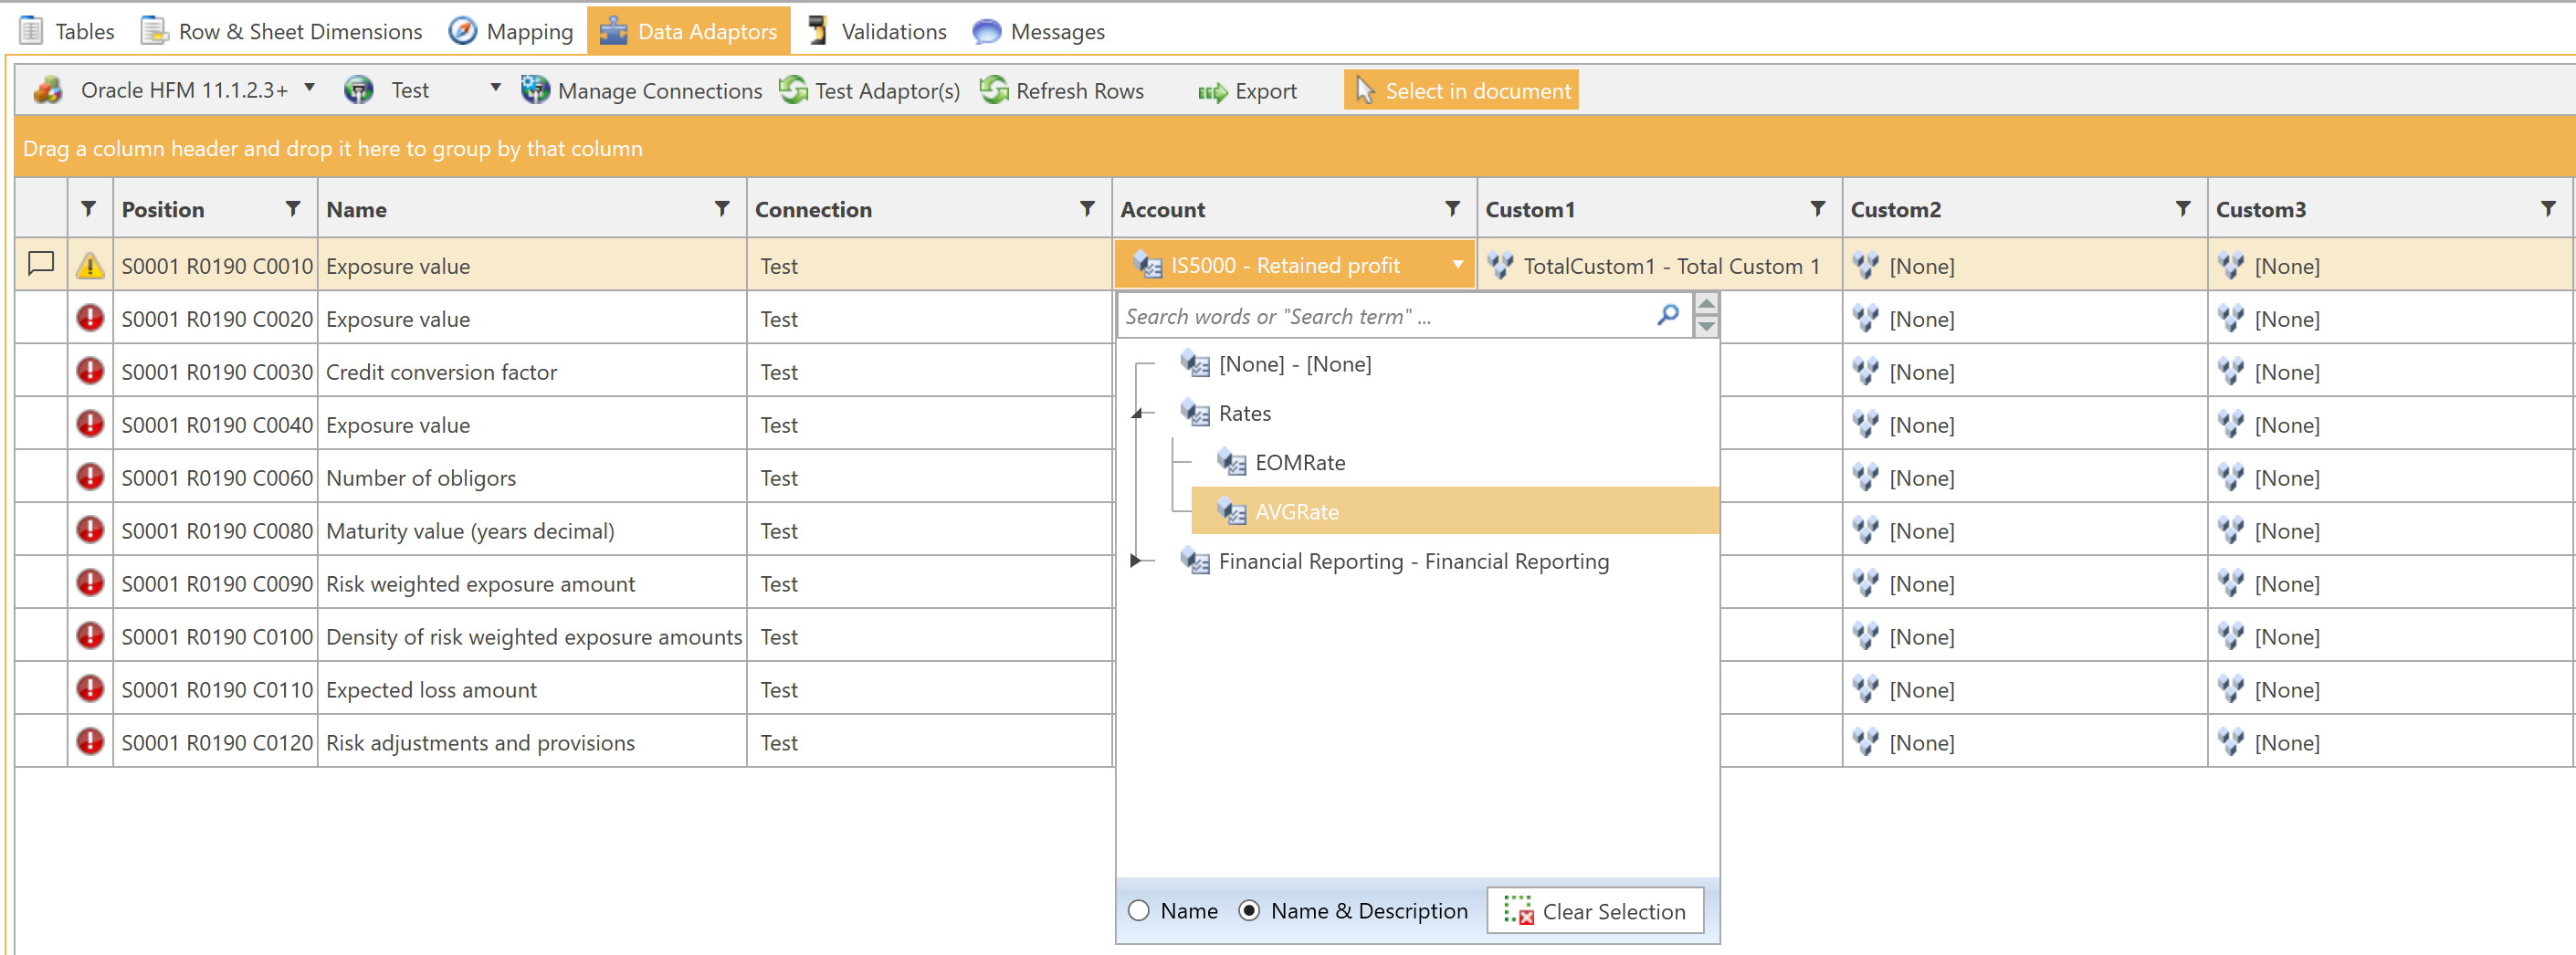Click the EOMRate account icon
Viewport: 2576px width, 955px height.
pos(1231,462)
